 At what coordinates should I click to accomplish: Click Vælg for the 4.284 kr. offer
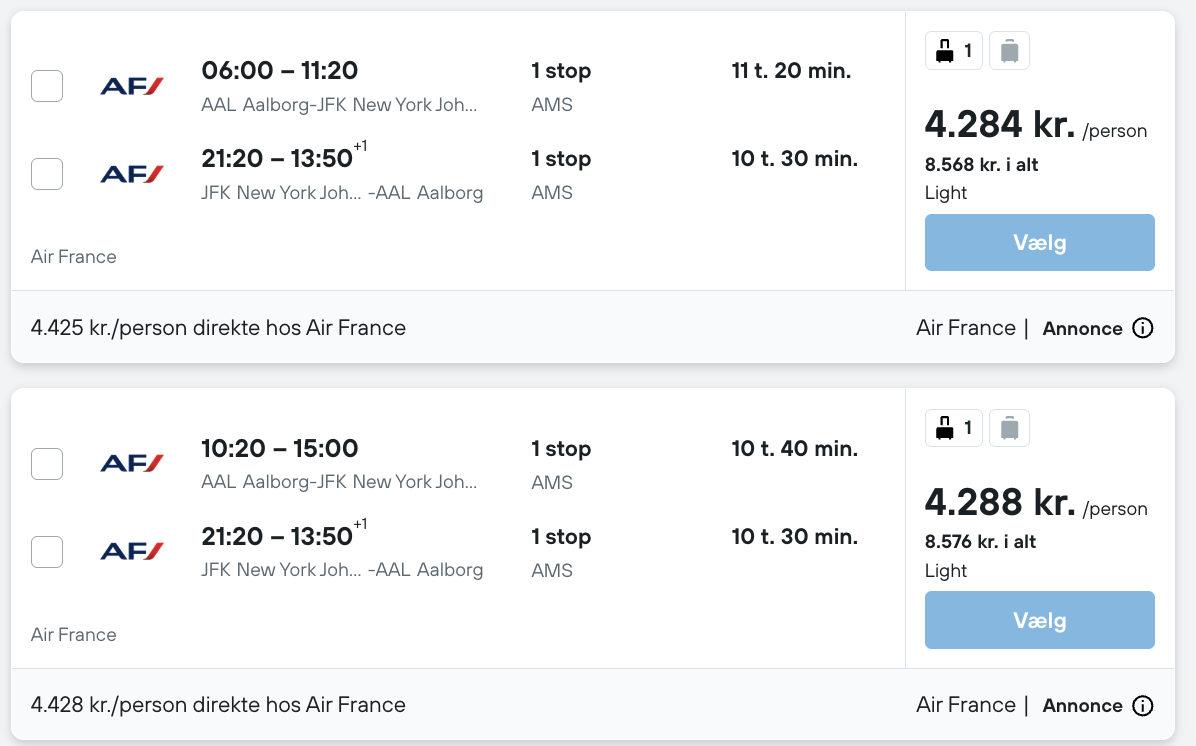point(1040,243)
